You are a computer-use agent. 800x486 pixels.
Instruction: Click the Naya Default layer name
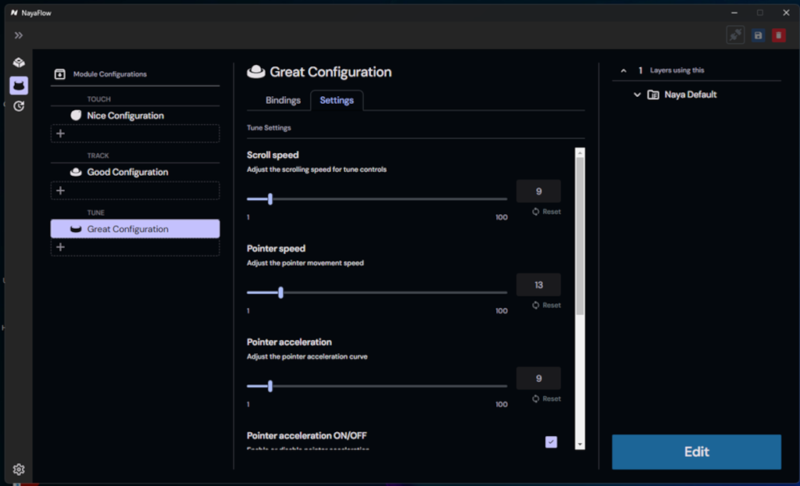[x=690, y=94]
